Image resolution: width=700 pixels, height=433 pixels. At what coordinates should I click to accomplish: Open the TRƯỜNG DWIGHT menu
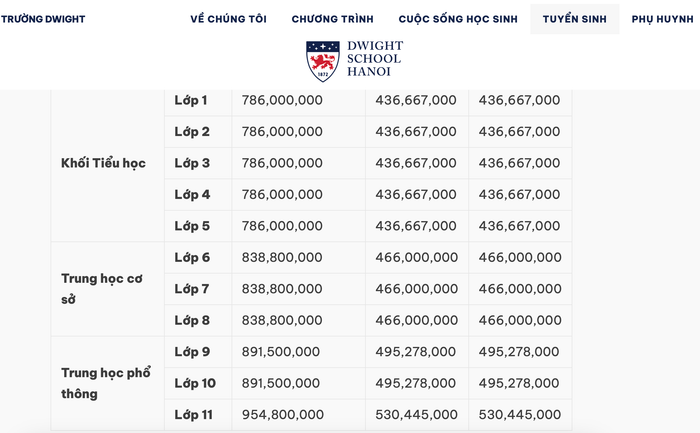(43, 19)
